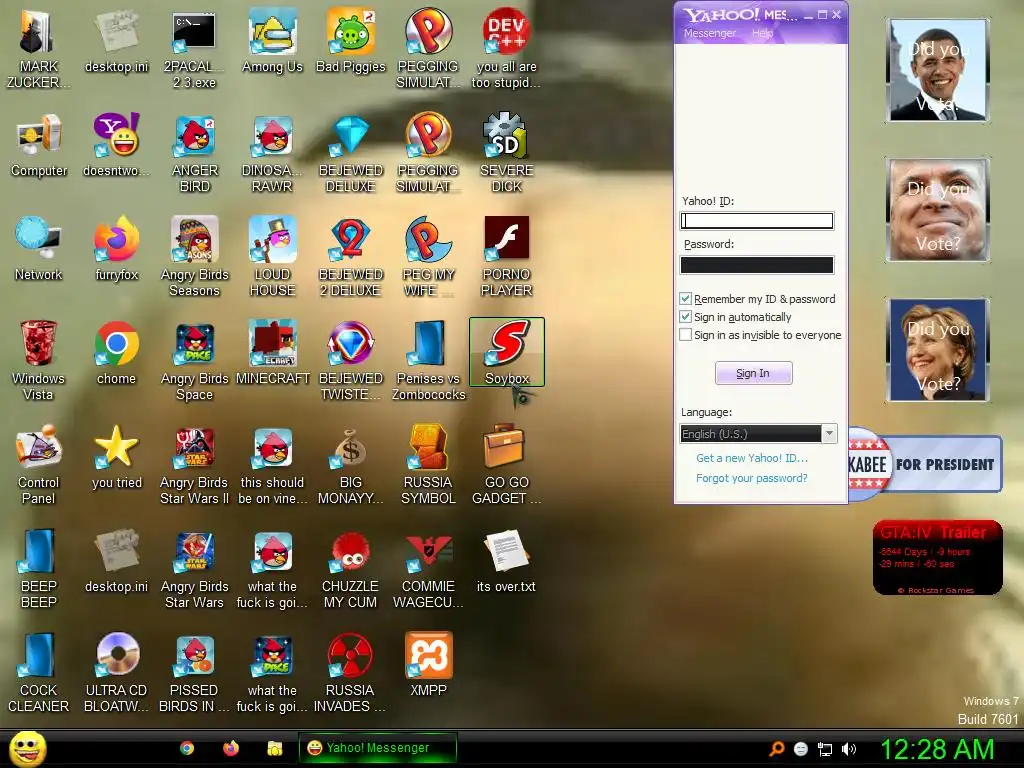Open the Messenger menu
Image resolution: width=1024 pixels, height=768 pixels.
coord(709,33)
